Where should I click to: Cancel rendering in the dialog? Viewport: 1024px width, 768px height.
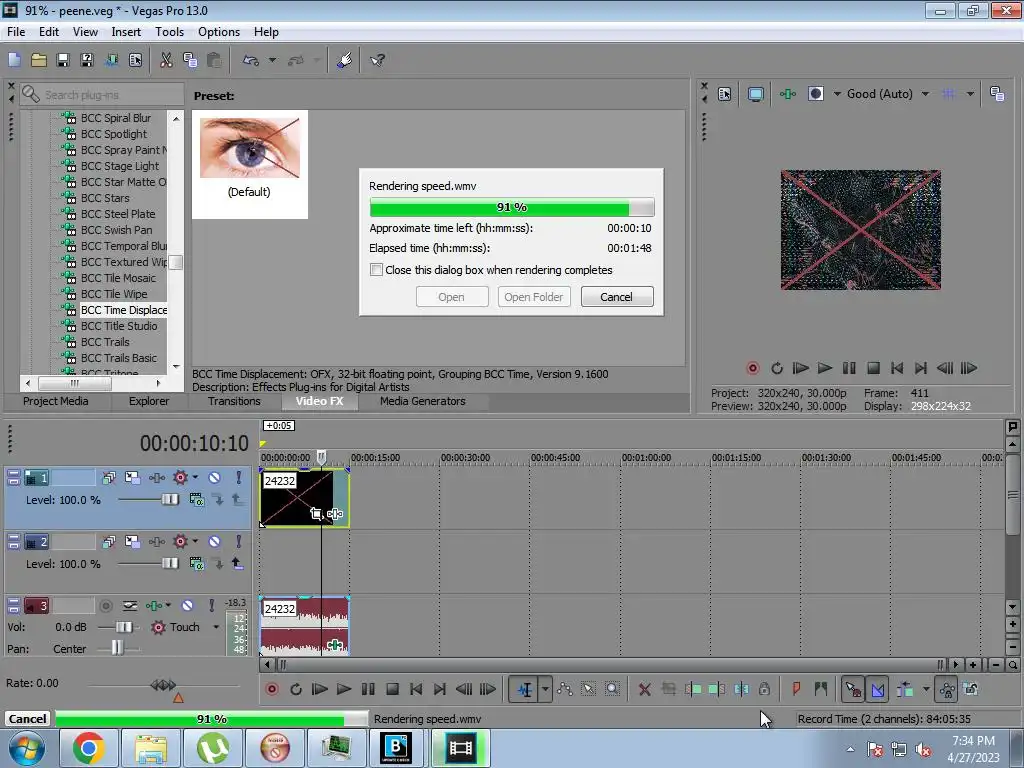point(616,296)
